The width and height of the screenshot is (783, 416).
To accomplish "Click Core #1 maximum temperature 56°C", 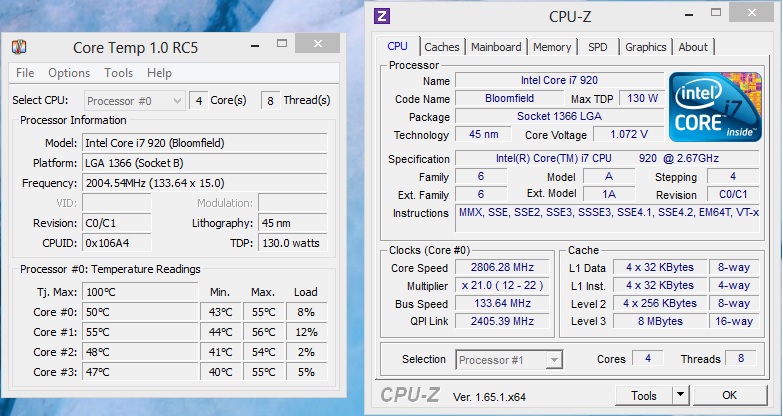I will 264,332.
